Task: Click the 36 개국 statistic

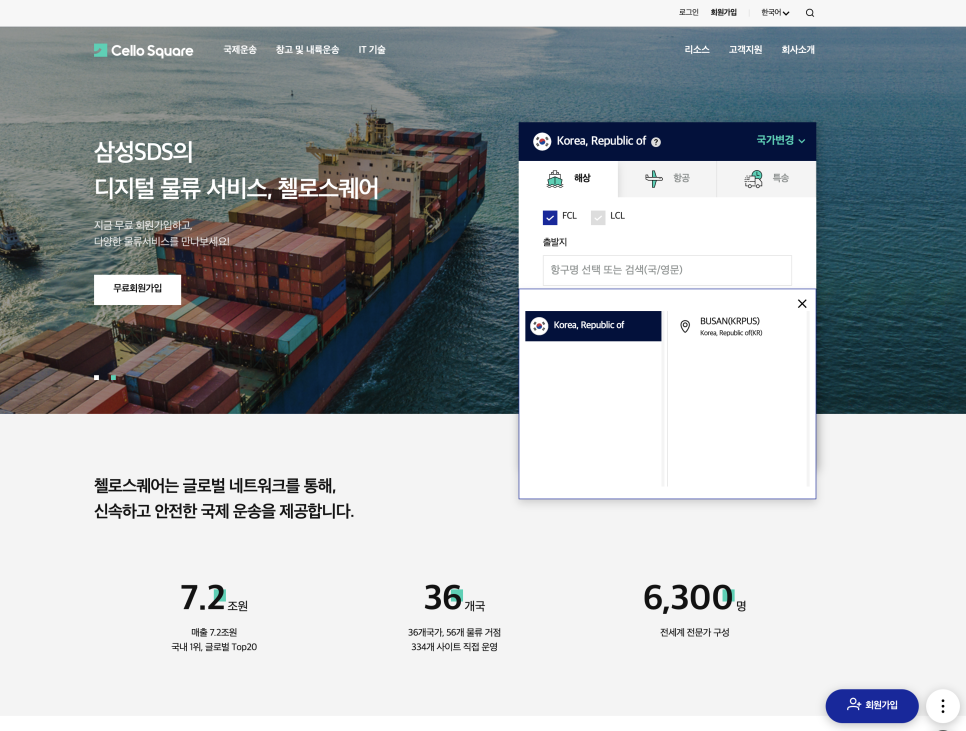Action: point(454,598)
